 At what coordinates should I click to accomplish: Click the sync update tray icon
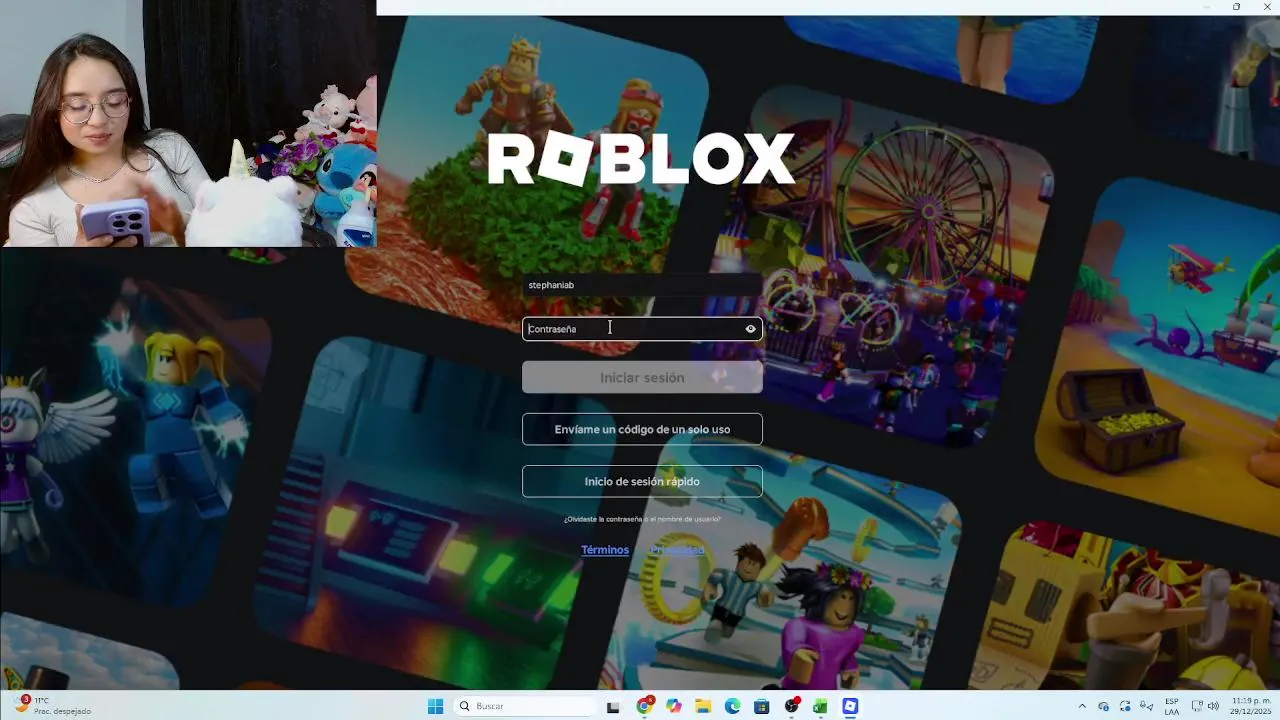pos(1125,706)
